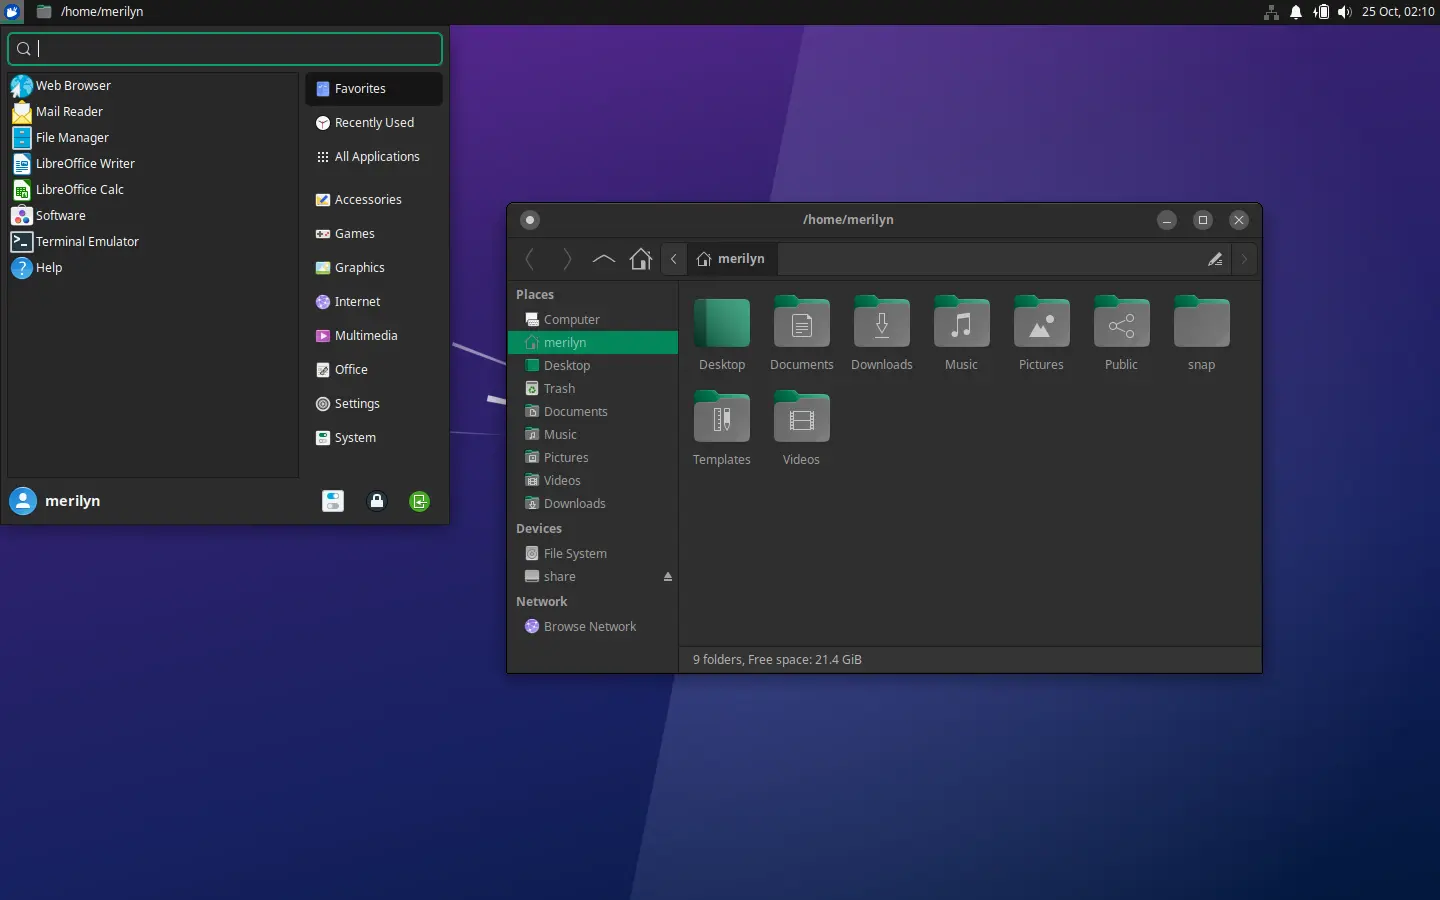Open LibreOffice Writer from the menu
Screen dimensions: 1440x900
[x=85, y=164]
